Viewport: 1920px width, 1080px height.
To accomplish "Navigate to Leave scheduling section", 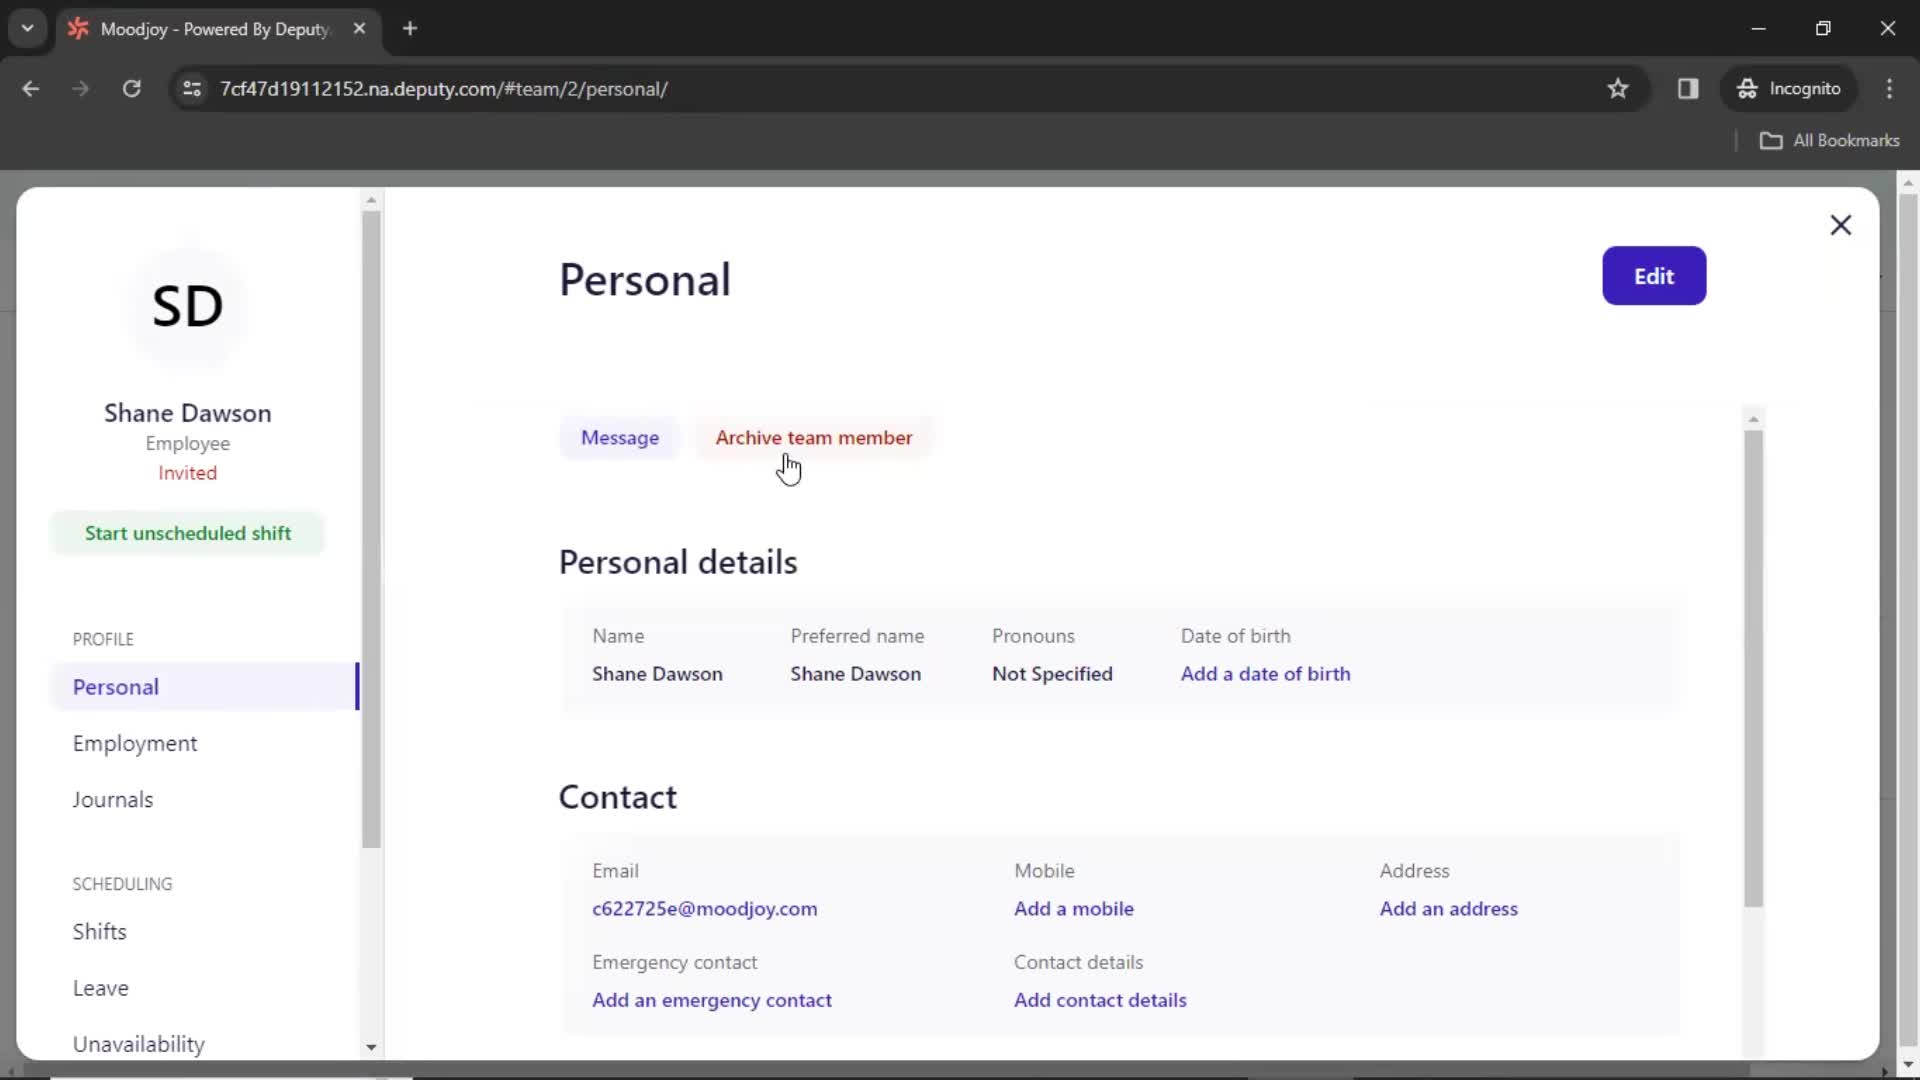I will tap(100, 988).
